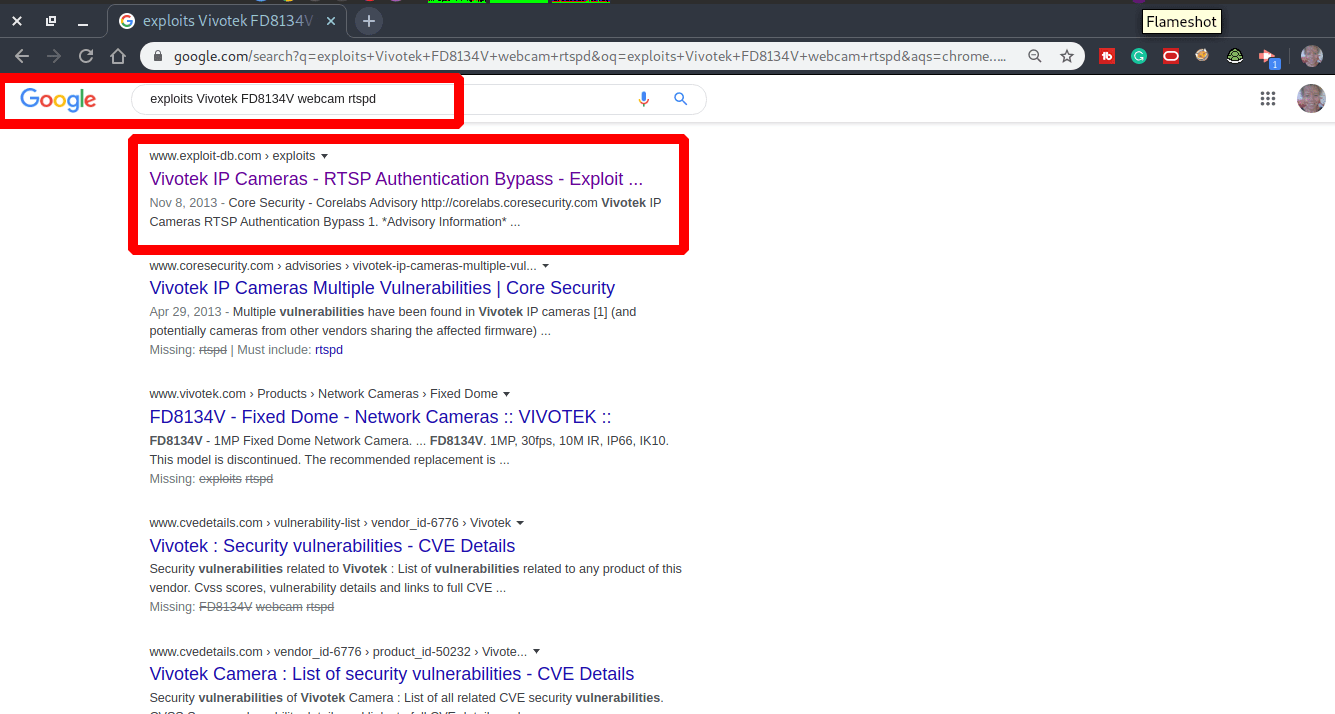Open 'Vivotek Camera : List of security vulnerabilities'
The width and height of the screenshot is (1335, 714).
pyautogui.click(x=392, y=674)
